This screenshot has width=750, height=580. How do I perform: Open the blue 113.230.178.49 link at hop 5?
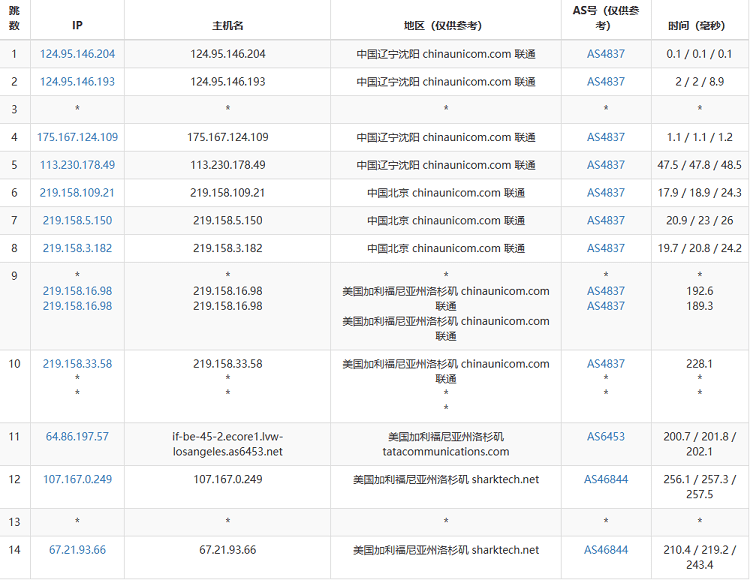(77, 165)
